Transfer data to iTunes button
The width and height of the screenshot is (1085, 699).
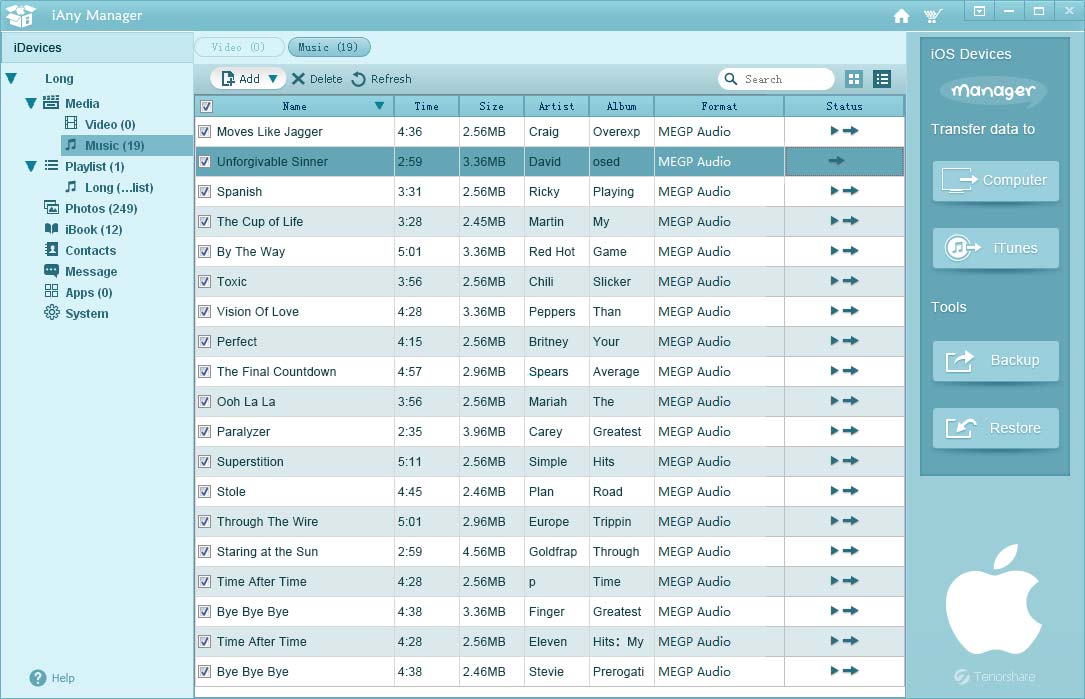tap(995, 248)
